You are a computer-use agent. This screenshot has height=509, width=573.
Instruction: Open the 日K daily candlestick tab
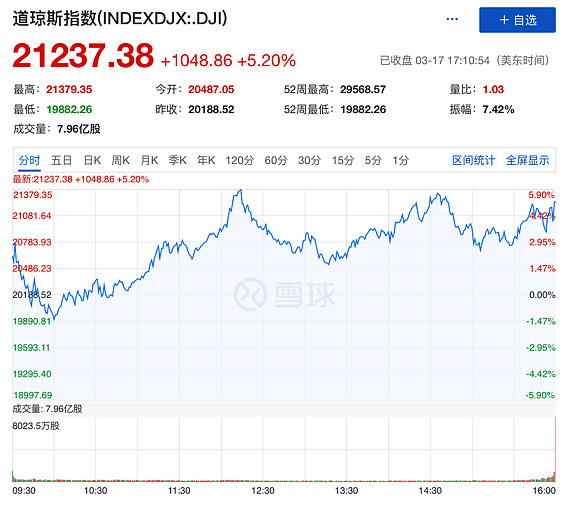point(92,160)
